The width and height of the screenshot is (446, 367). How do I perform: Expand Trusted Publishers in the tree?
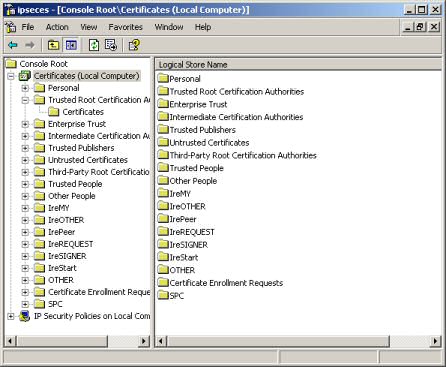point(25,148)
